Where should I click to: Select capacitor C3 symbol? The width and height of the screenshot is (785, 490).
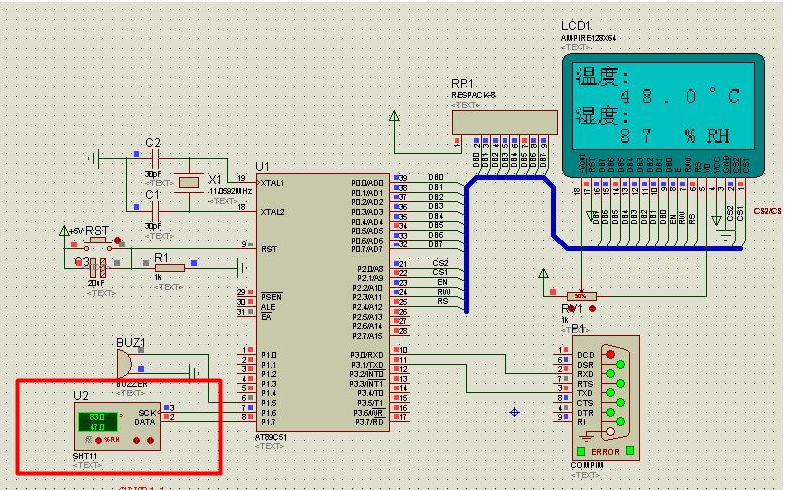[x=98, y=268]
